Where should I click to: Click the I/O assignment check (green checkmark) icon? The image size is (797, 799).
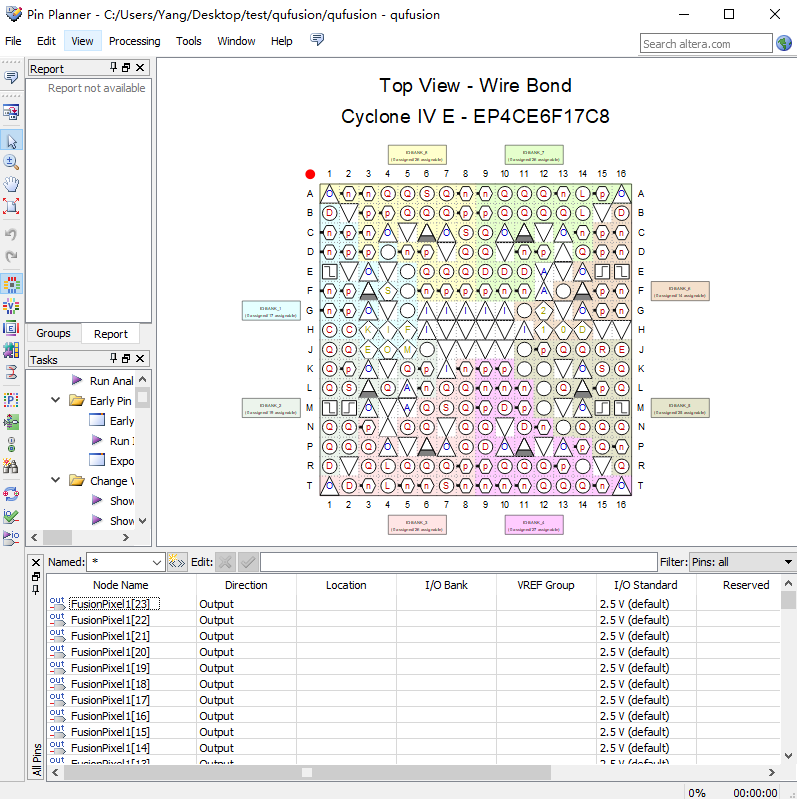tap(11, 516)
